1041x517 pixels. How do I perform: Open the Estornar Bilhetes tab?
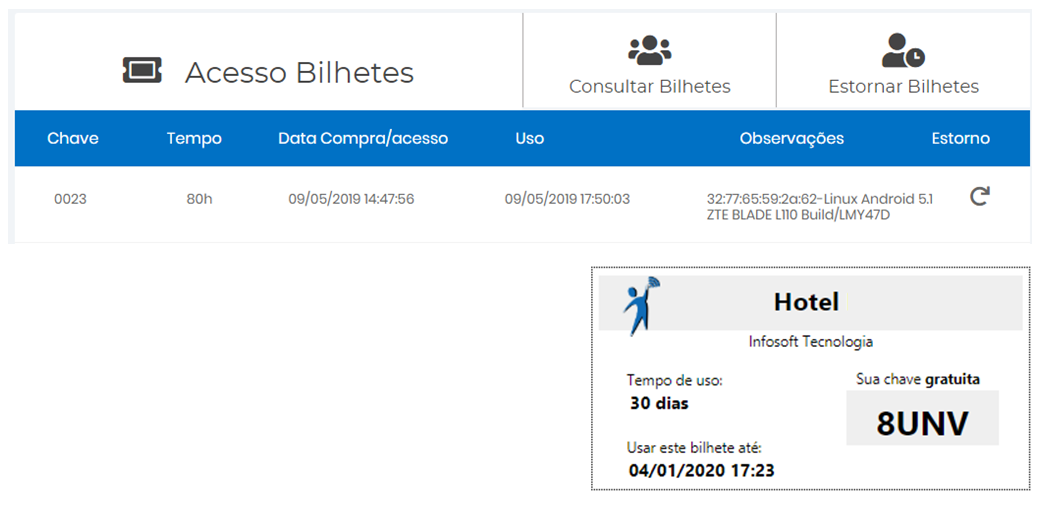click(x=903, y=86)
